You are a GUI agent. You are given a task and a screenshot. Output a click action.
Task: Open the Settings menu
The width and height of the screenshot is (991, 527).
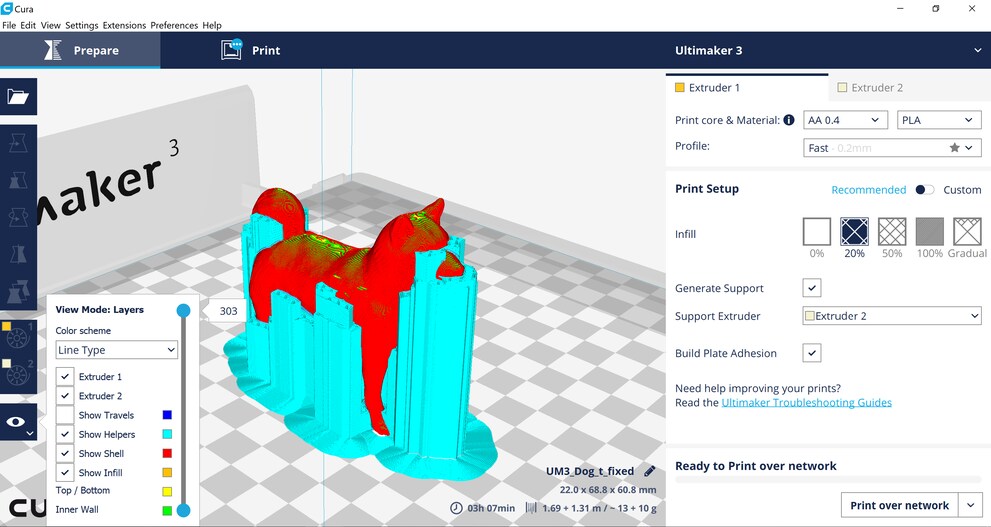(x=82, y=25)
